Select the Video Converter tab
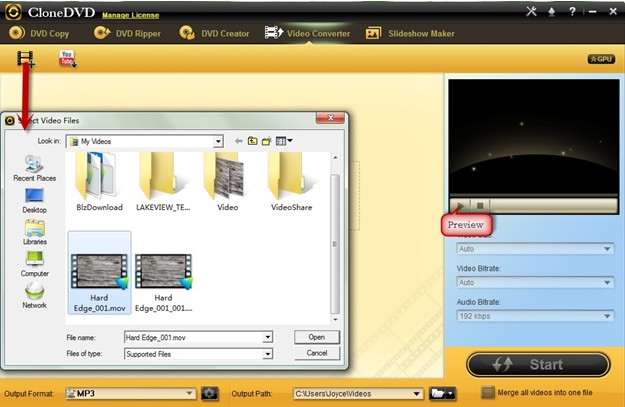 [x=307, y=33]
